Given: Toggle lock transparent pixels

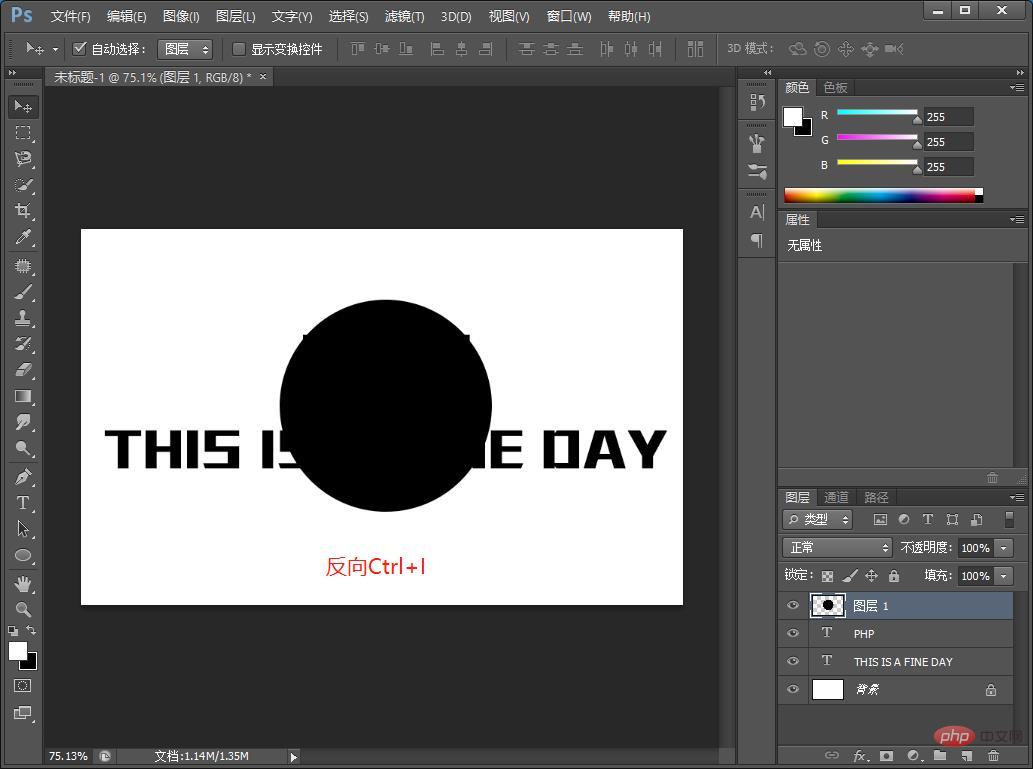Looking at the screenshot, I should (x=827, y=576).
